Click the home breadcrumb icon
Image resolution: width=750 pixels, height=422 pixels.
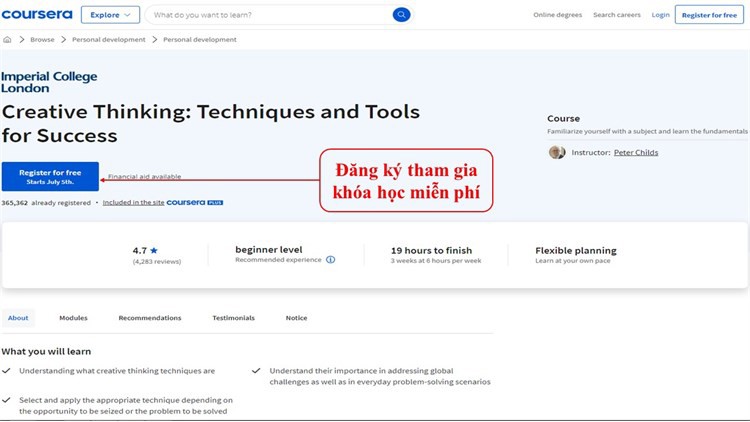click(x=7, y=40)
